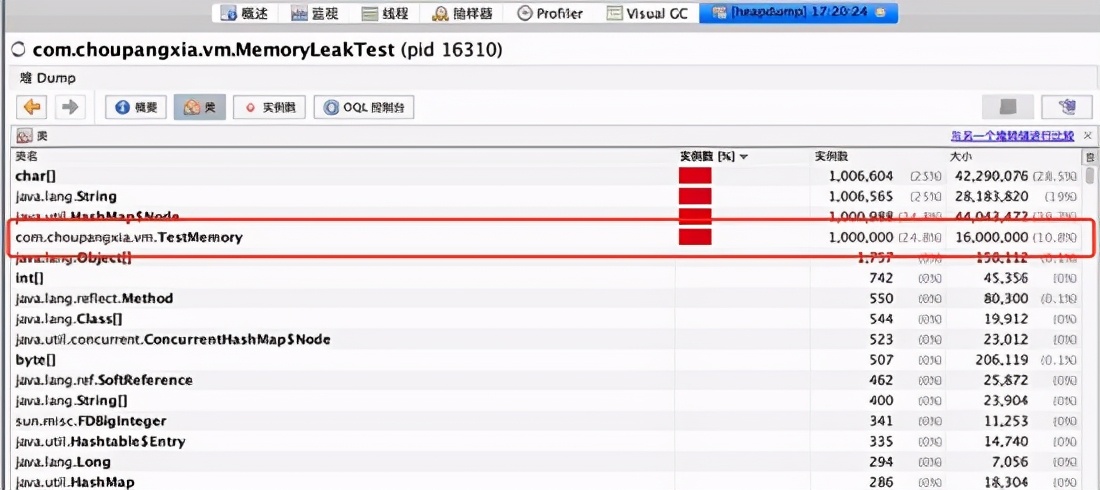Switch to the Sampler tab

point(464,13)
